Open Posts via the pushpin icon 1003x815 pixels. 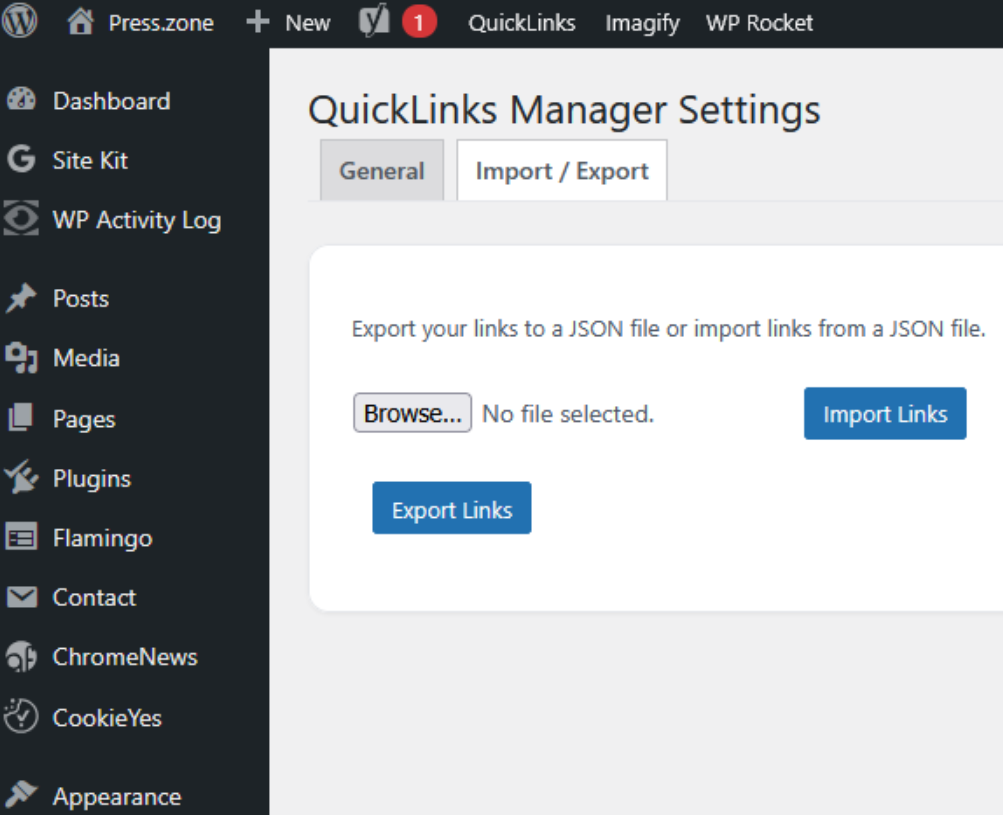[x=21, y=298]
